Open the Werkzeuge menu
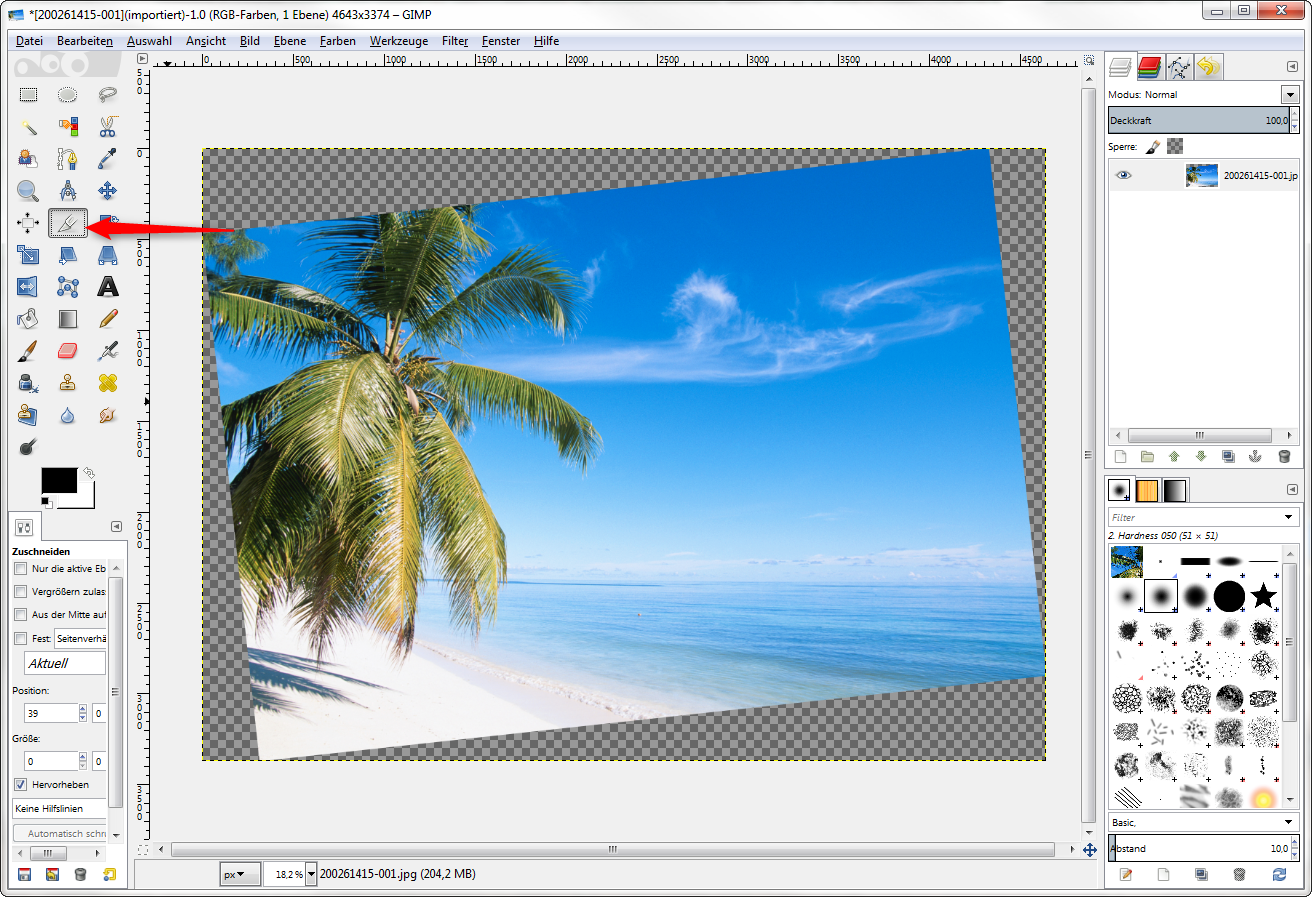The image size is (1312, 897). click(x=398, y=41)
